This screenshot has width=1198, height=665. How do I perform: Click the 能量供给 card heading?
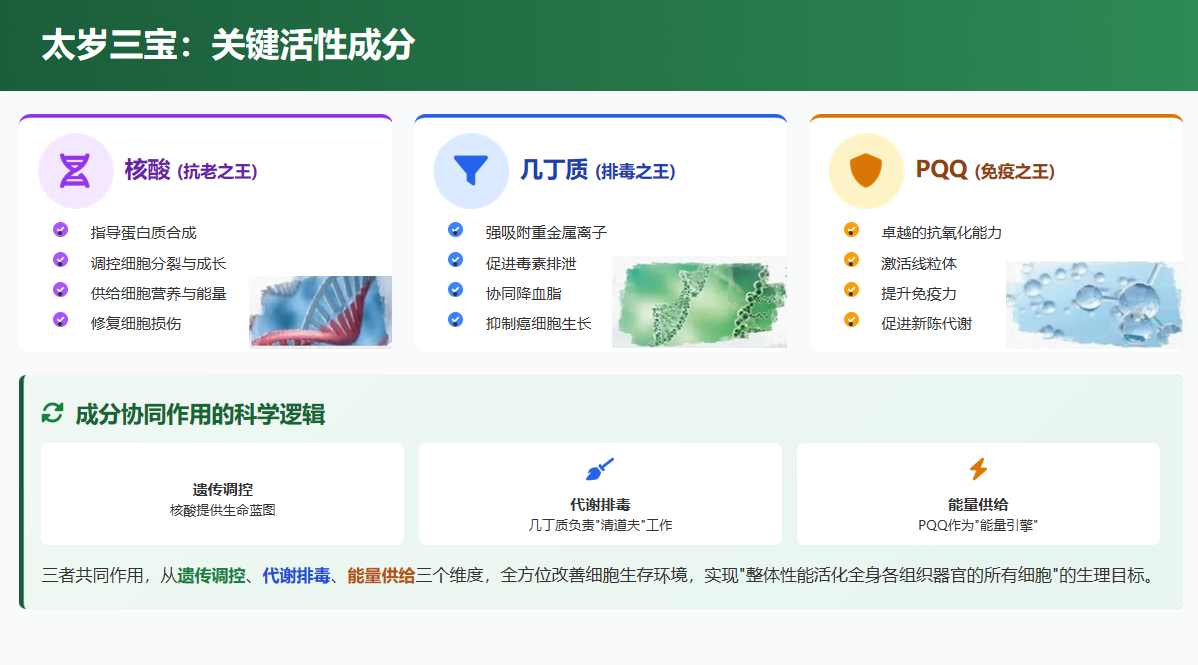click(978, 504)
